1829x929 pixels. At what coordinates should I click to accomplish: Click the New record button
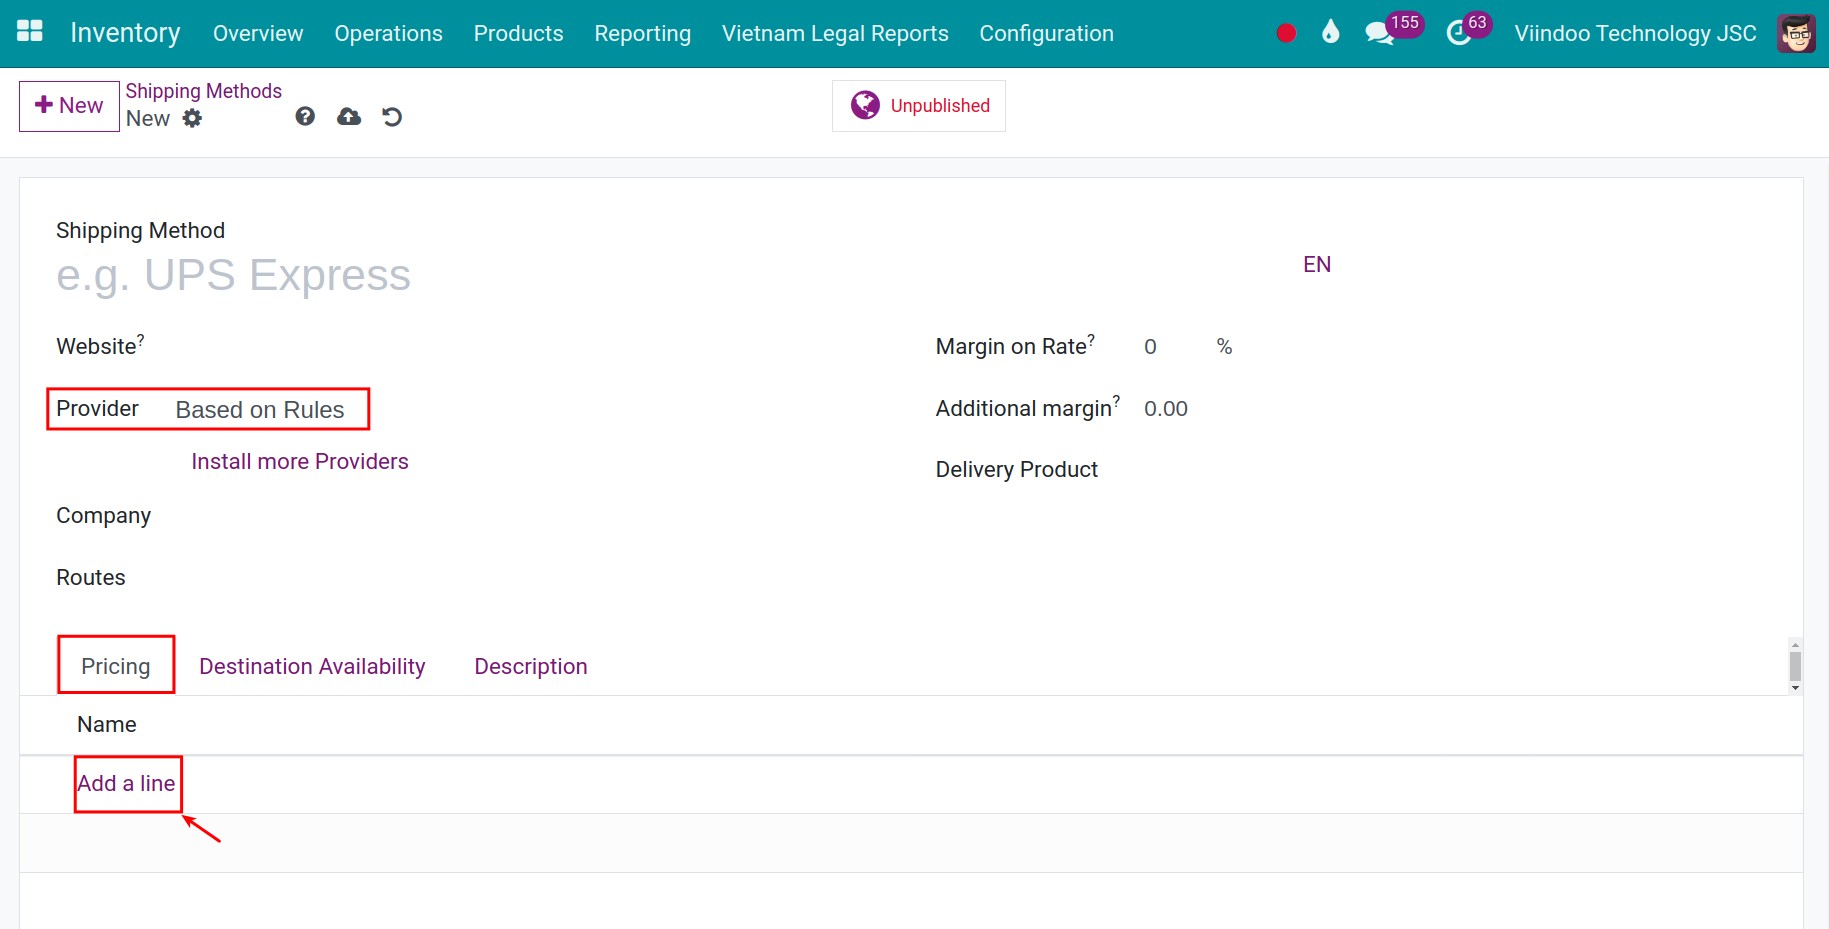click(69, 106)
